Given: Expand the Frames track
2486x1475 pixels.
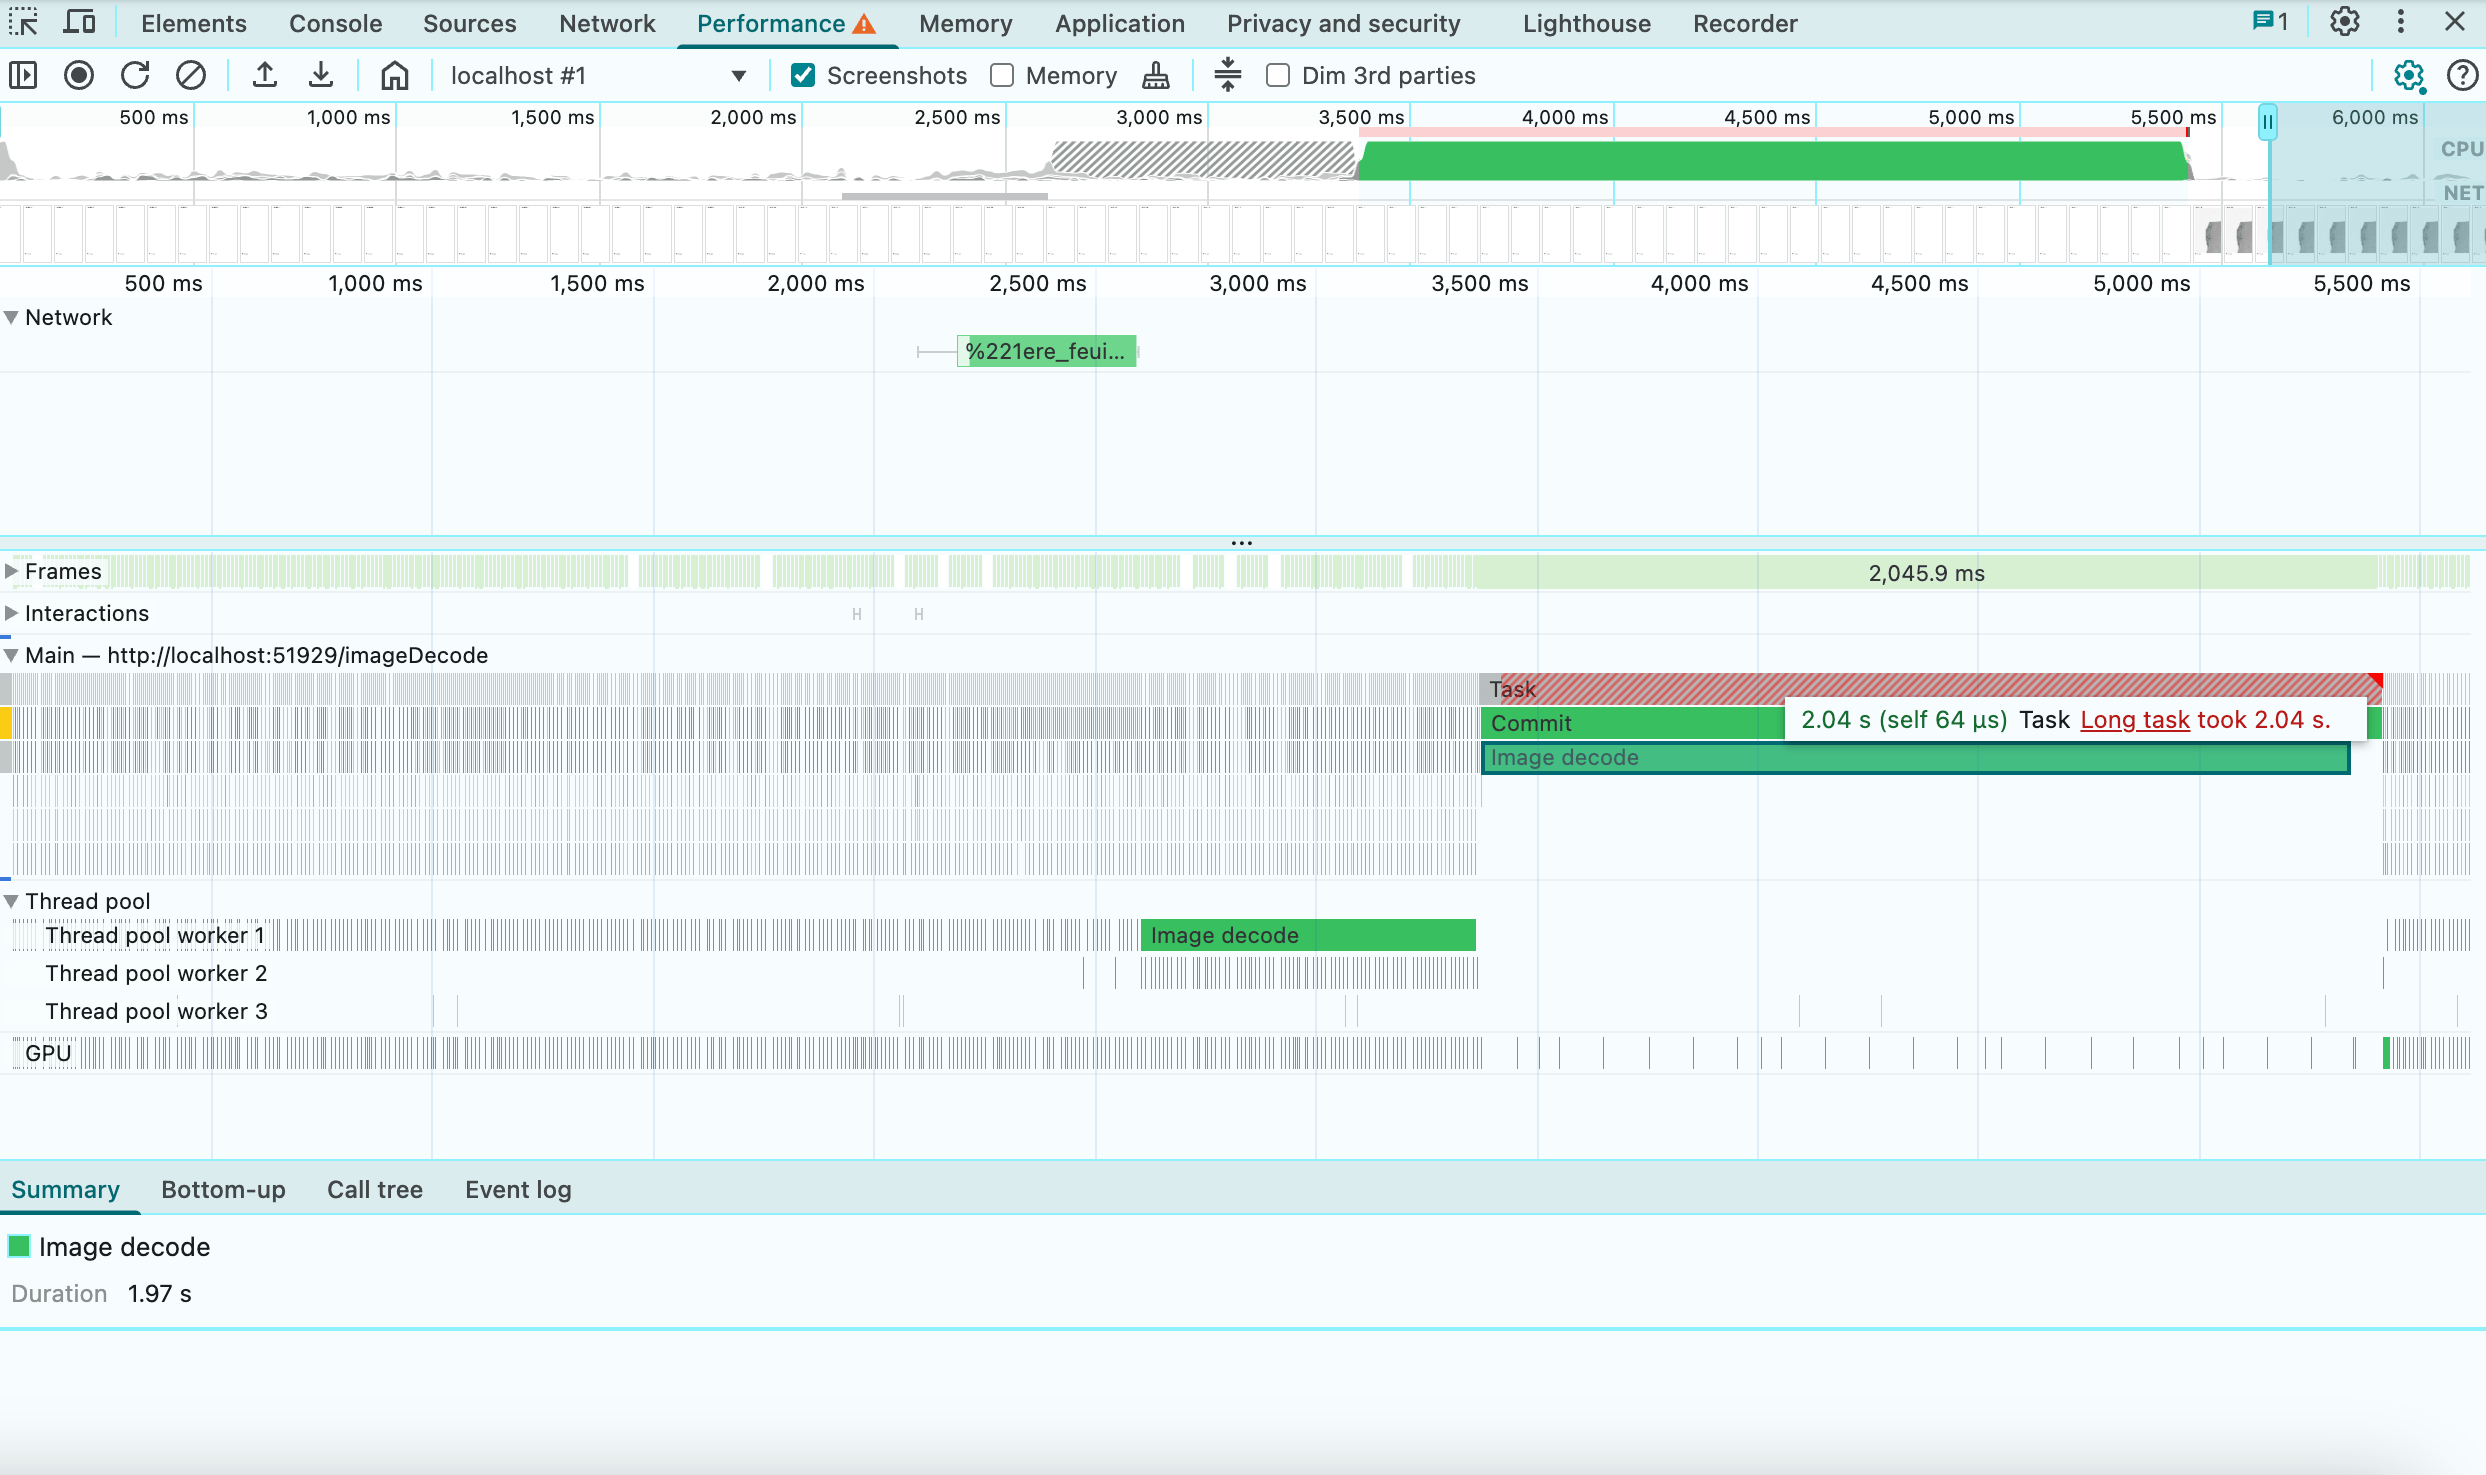Looking at the screenshot, I should pyautogui.click(x=12, y=570).
